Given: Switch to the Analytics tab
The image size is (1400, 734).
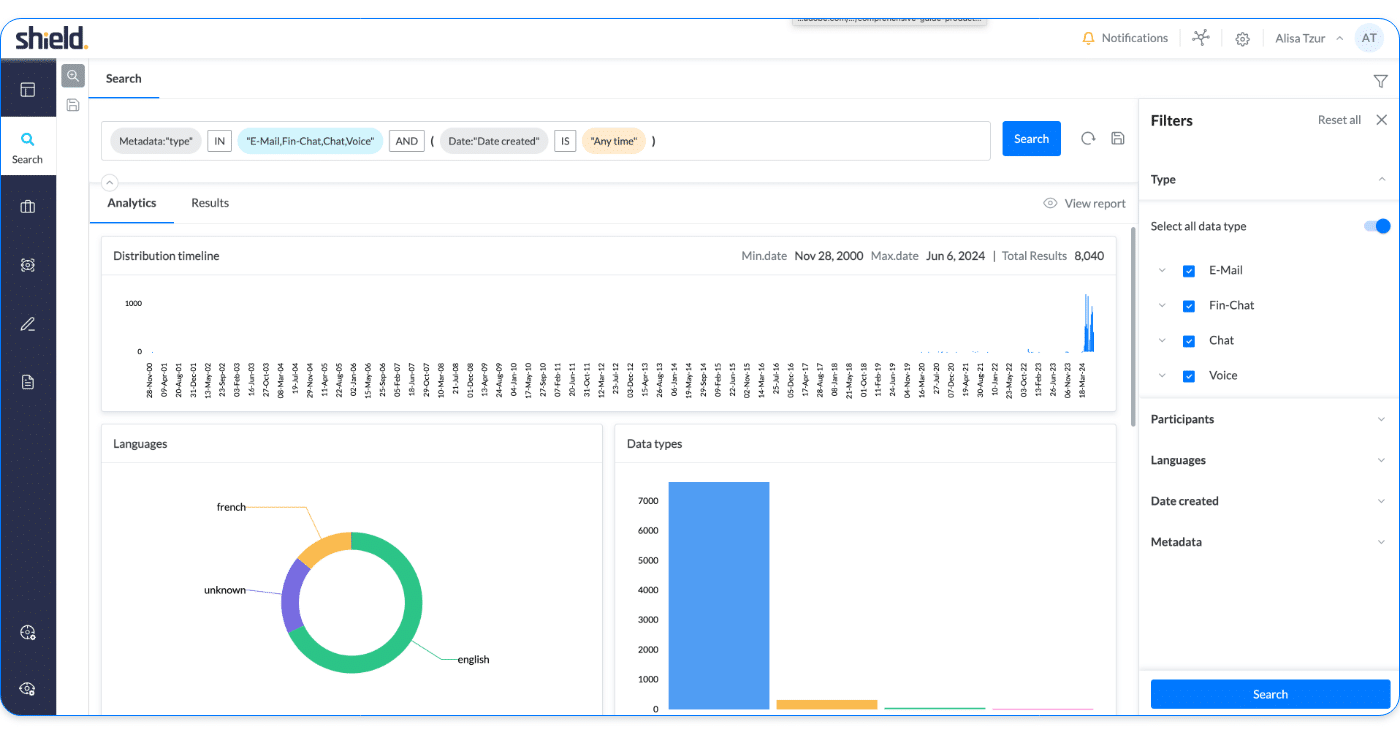Looking at the screenshot, I should tap(132, 203).
